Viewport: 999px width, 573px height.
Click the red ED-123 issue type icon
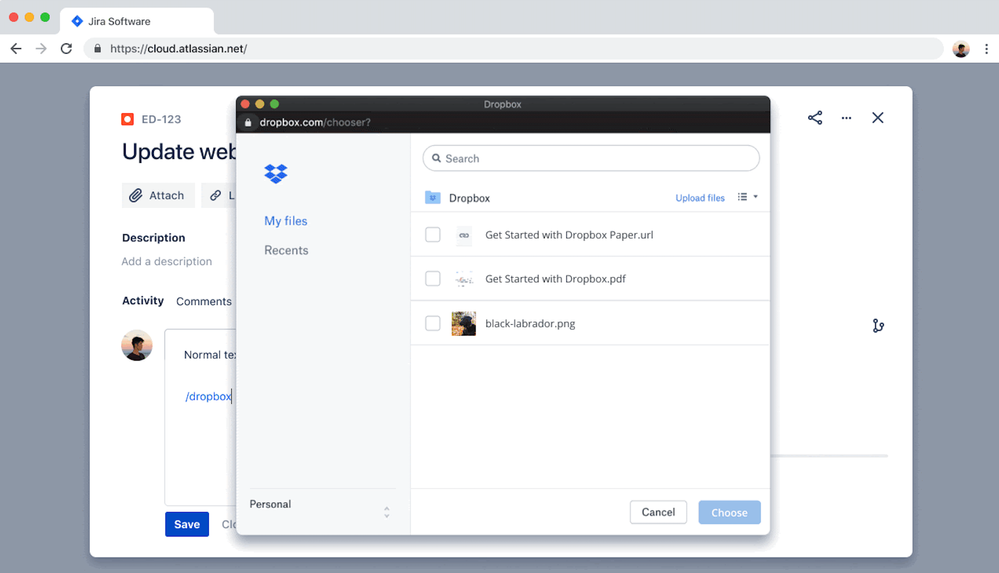[x=127, y=119]
